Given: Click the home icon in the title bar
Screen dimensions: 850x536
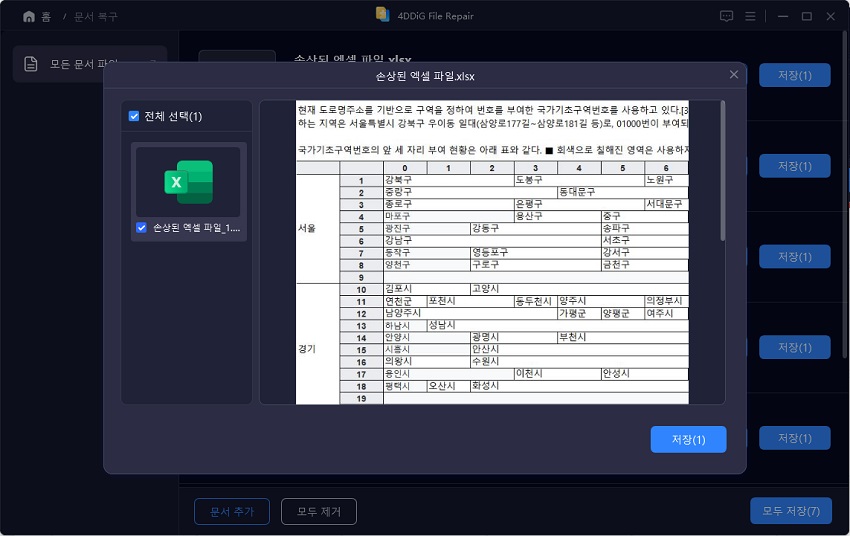Looking at the screenshot, I should pos(29,16).
